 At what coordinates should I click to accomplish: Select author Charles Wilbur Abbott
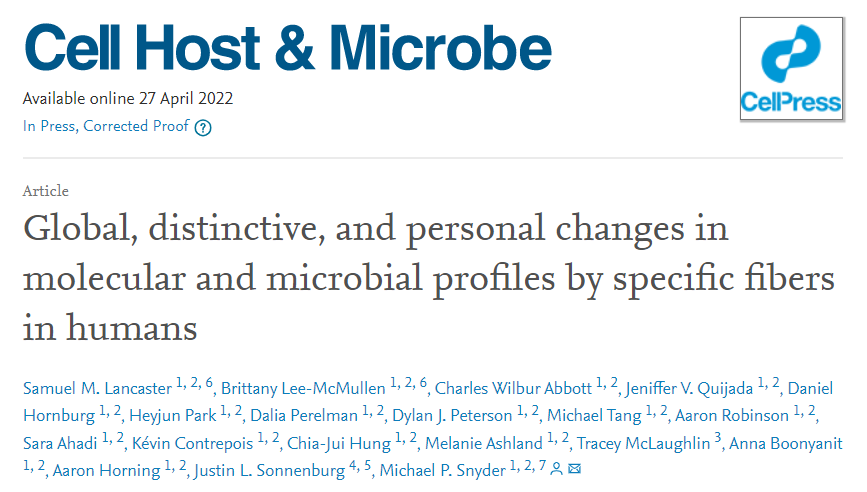click(x=513, y=388)
